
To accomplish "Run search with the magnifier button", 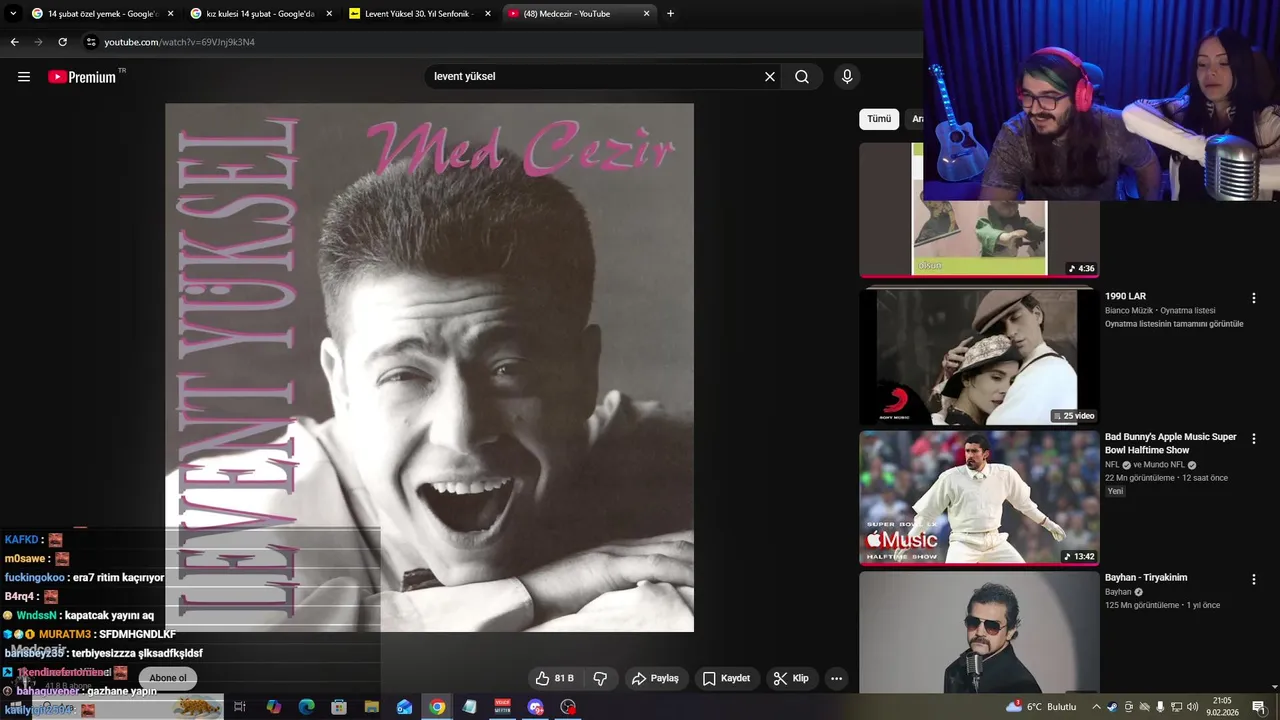I will (802, 77).
